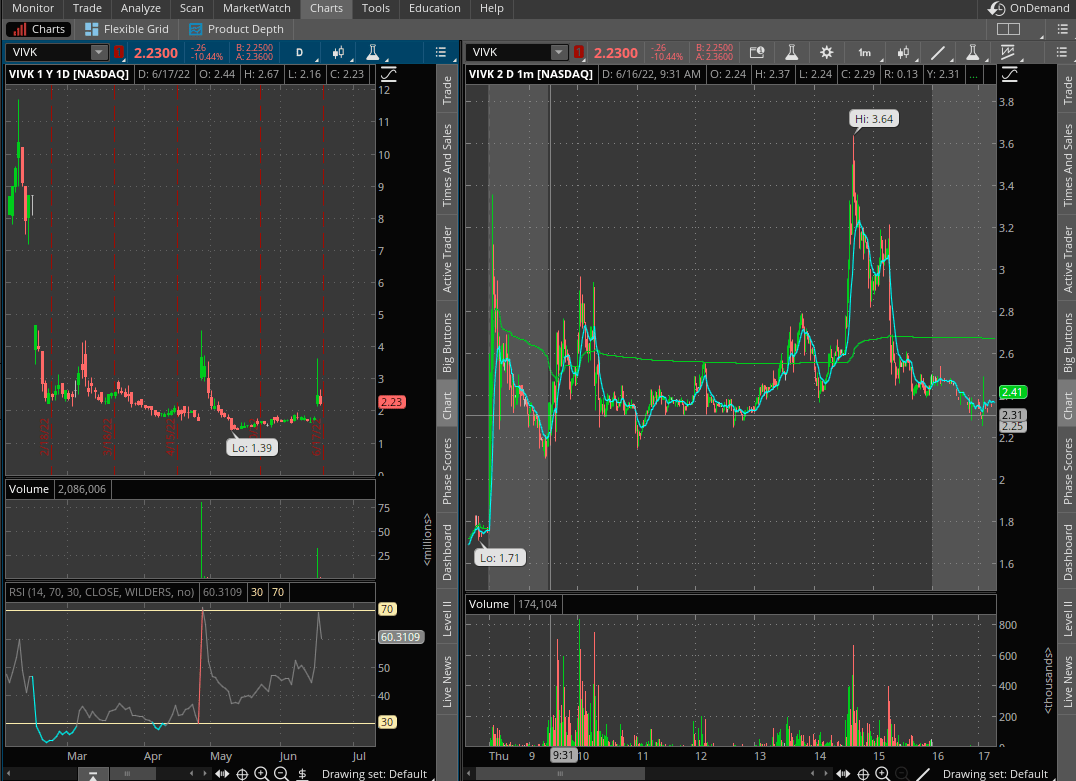Click the trading calendar icon in right chart toolbar
This screenshot has width=1076, height=781.
[x=757, y=53]
